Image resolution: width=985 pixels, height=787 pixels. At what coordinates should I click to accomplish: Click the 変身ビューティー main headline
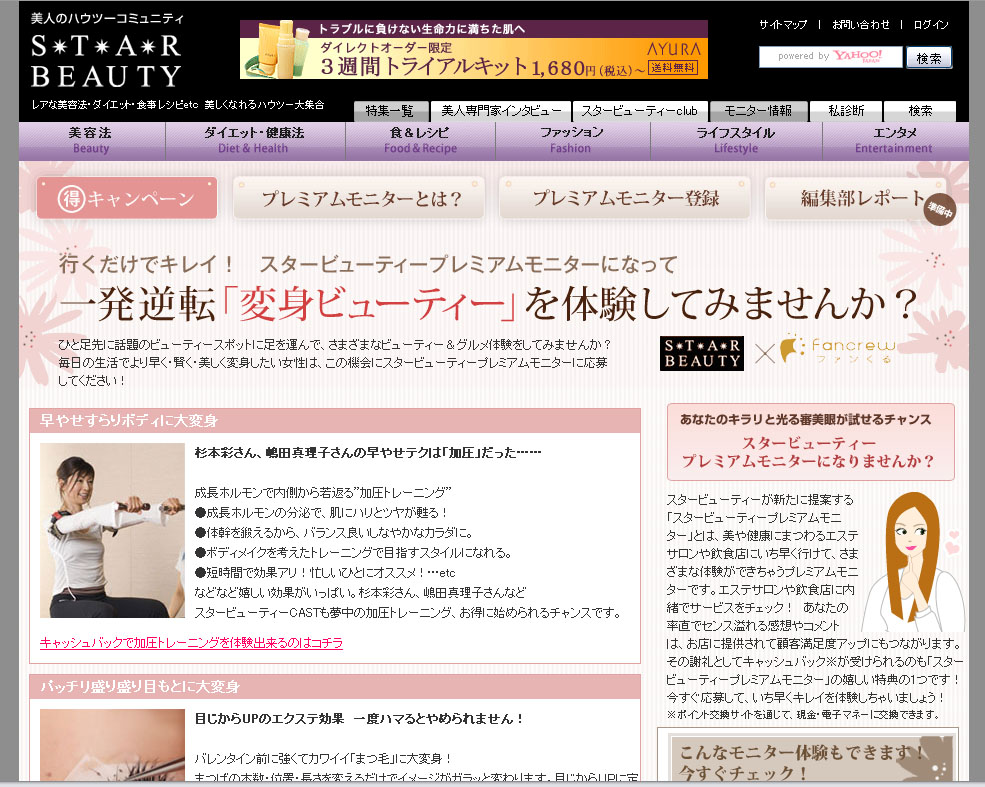click(487, 305)
